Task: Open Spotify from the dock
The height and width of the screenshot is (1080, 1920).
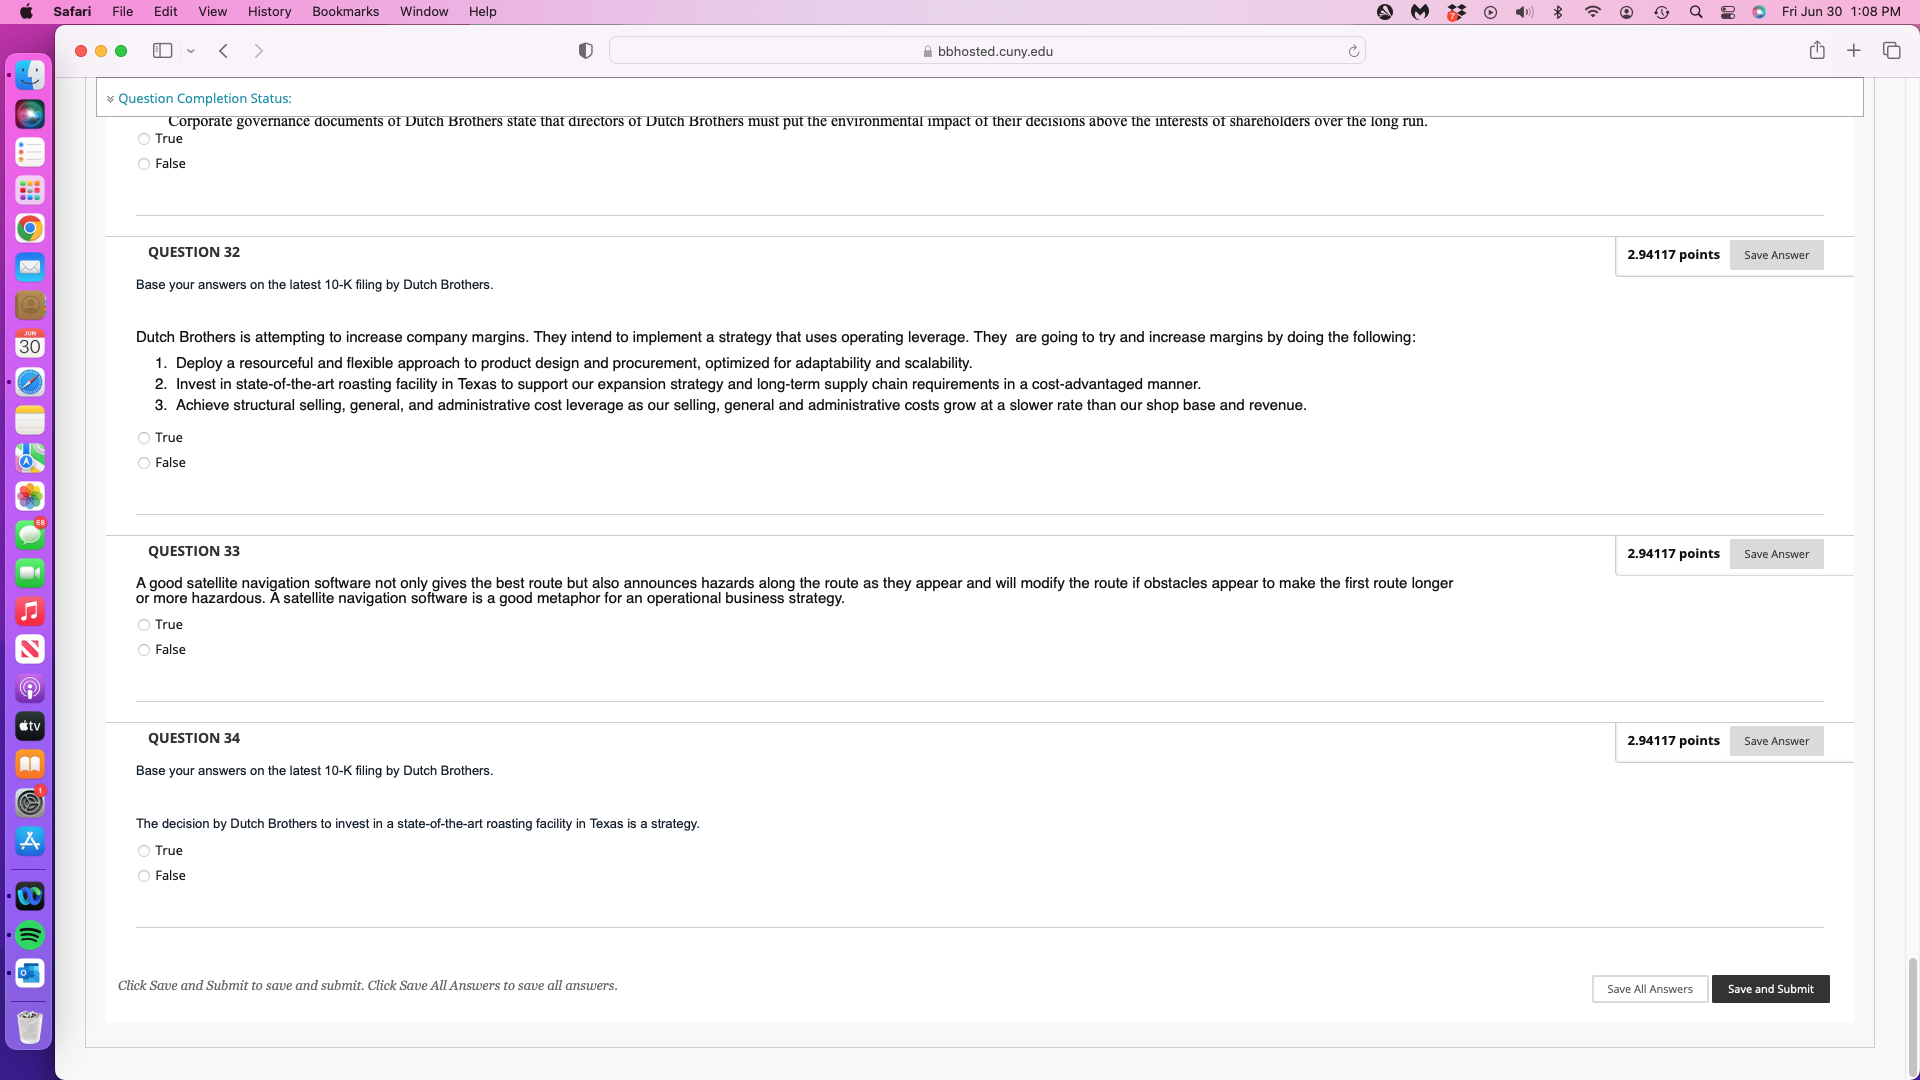Action: (30, 935)
